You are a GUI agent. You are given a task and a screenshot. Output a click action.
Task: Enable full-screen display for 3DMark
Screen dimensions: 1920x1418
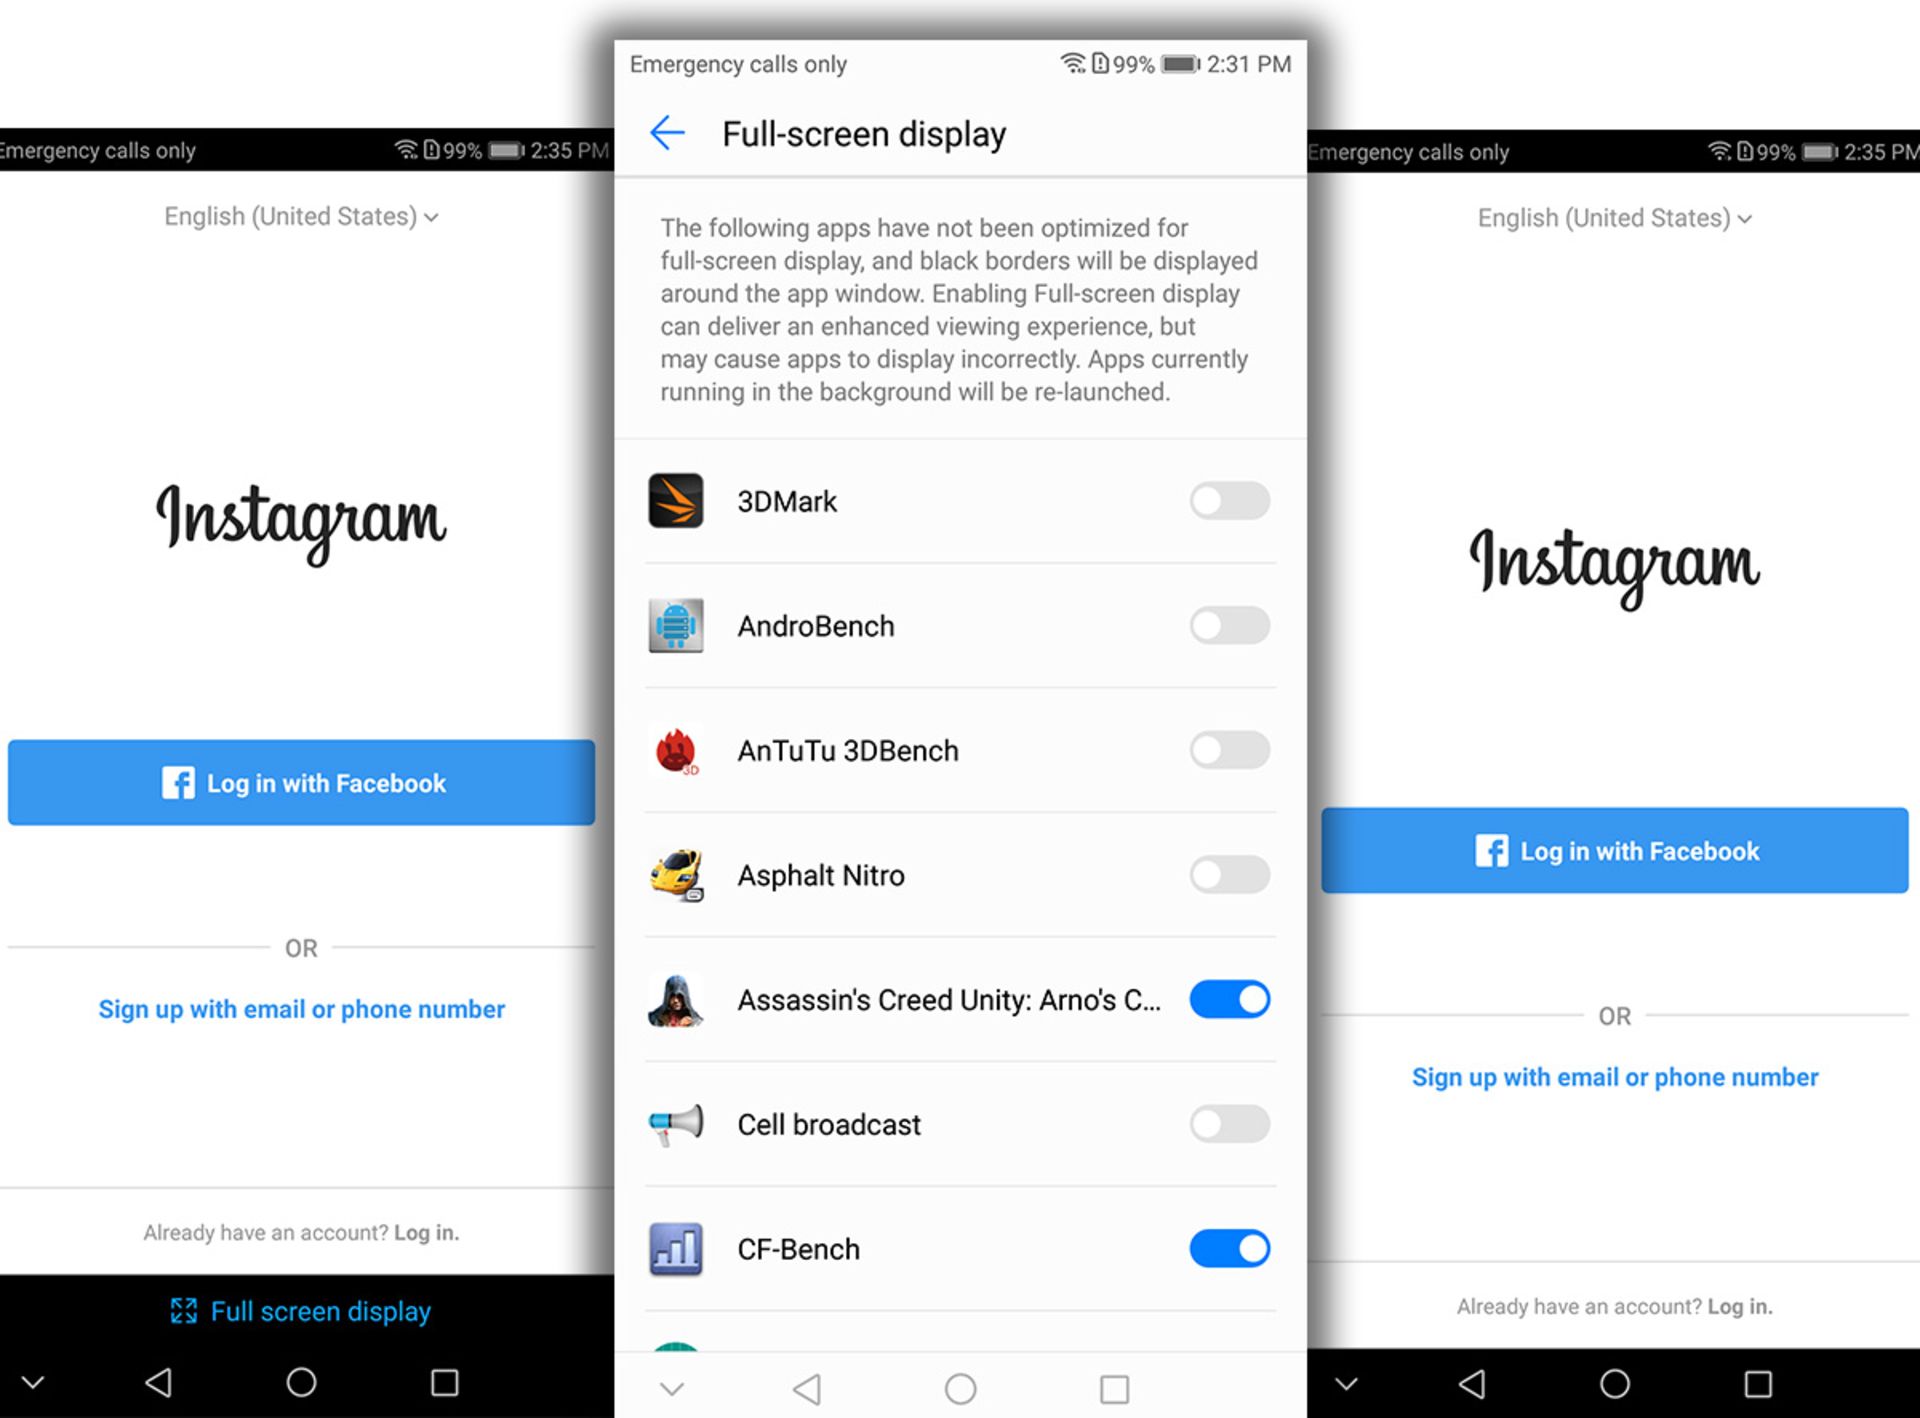pyautogui.click(x=1228, y=498)
